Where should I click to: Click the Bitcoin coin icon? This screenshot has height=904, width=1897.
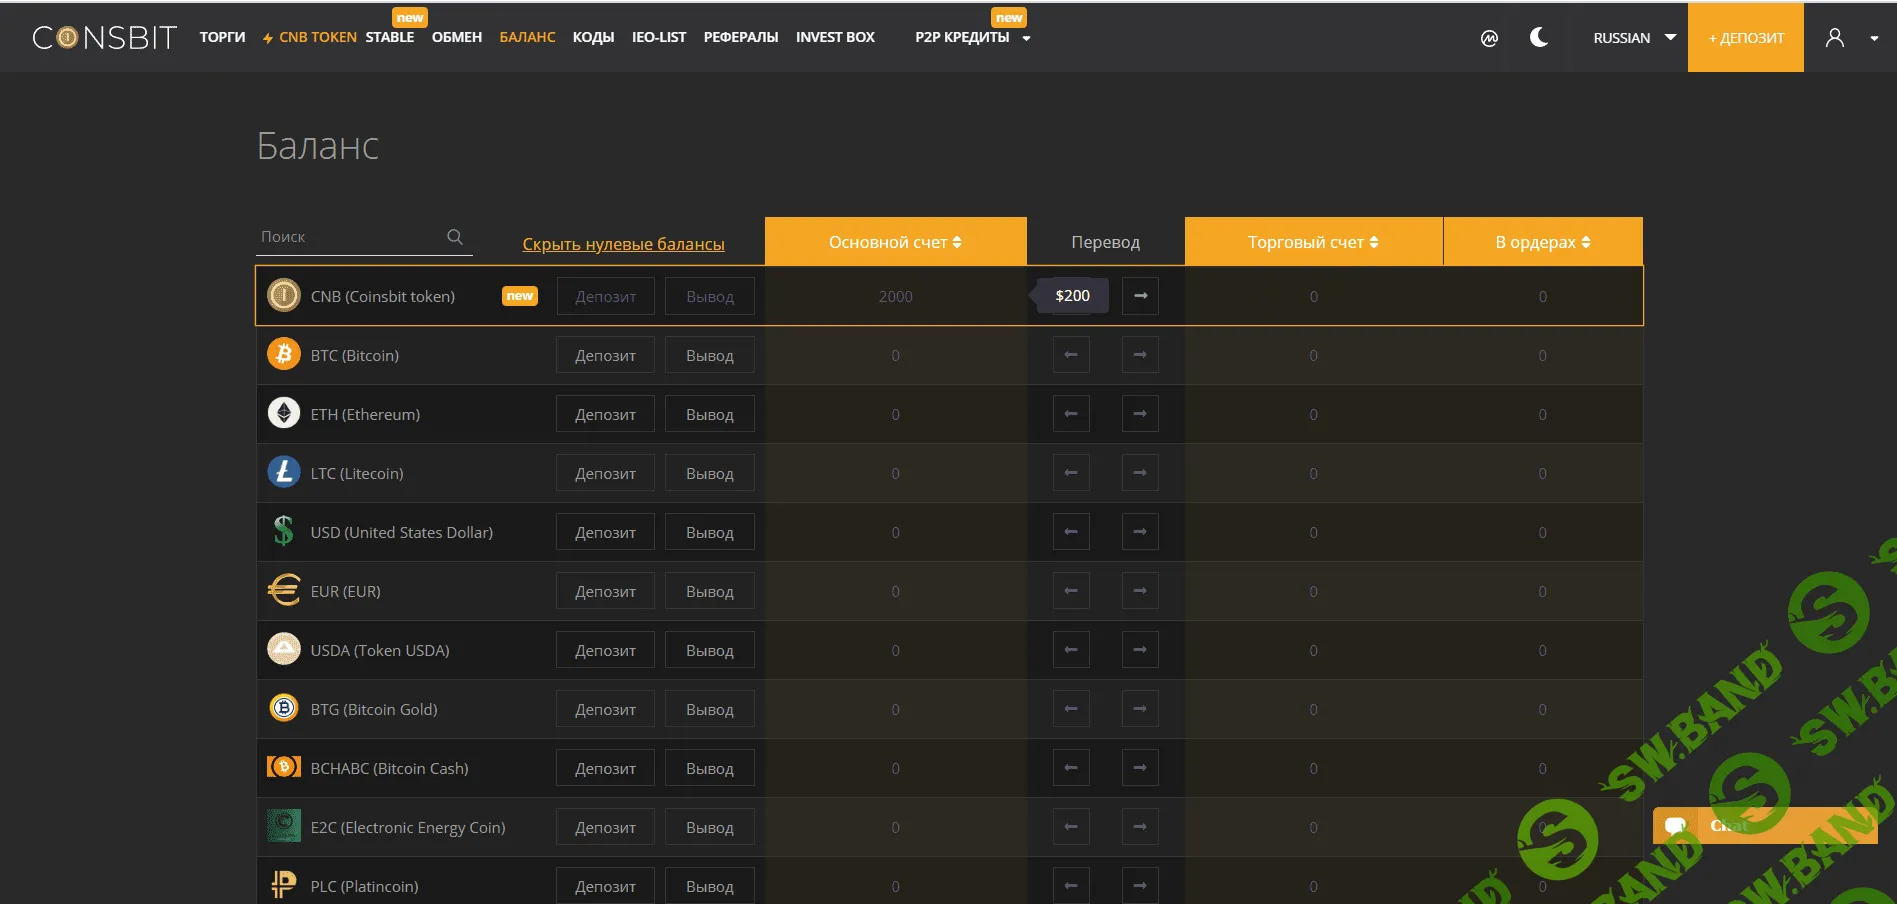tap(284, 354)
